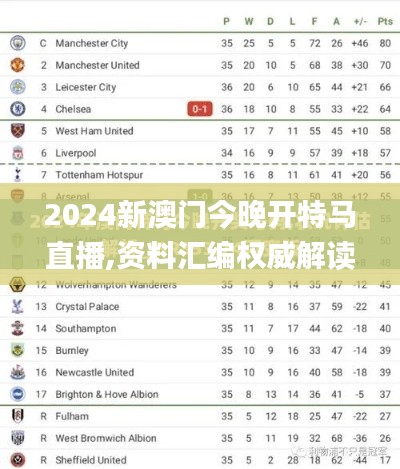Screen dimensions: 400x469
Task: Click the West Ham United crest
Action: 17,131
